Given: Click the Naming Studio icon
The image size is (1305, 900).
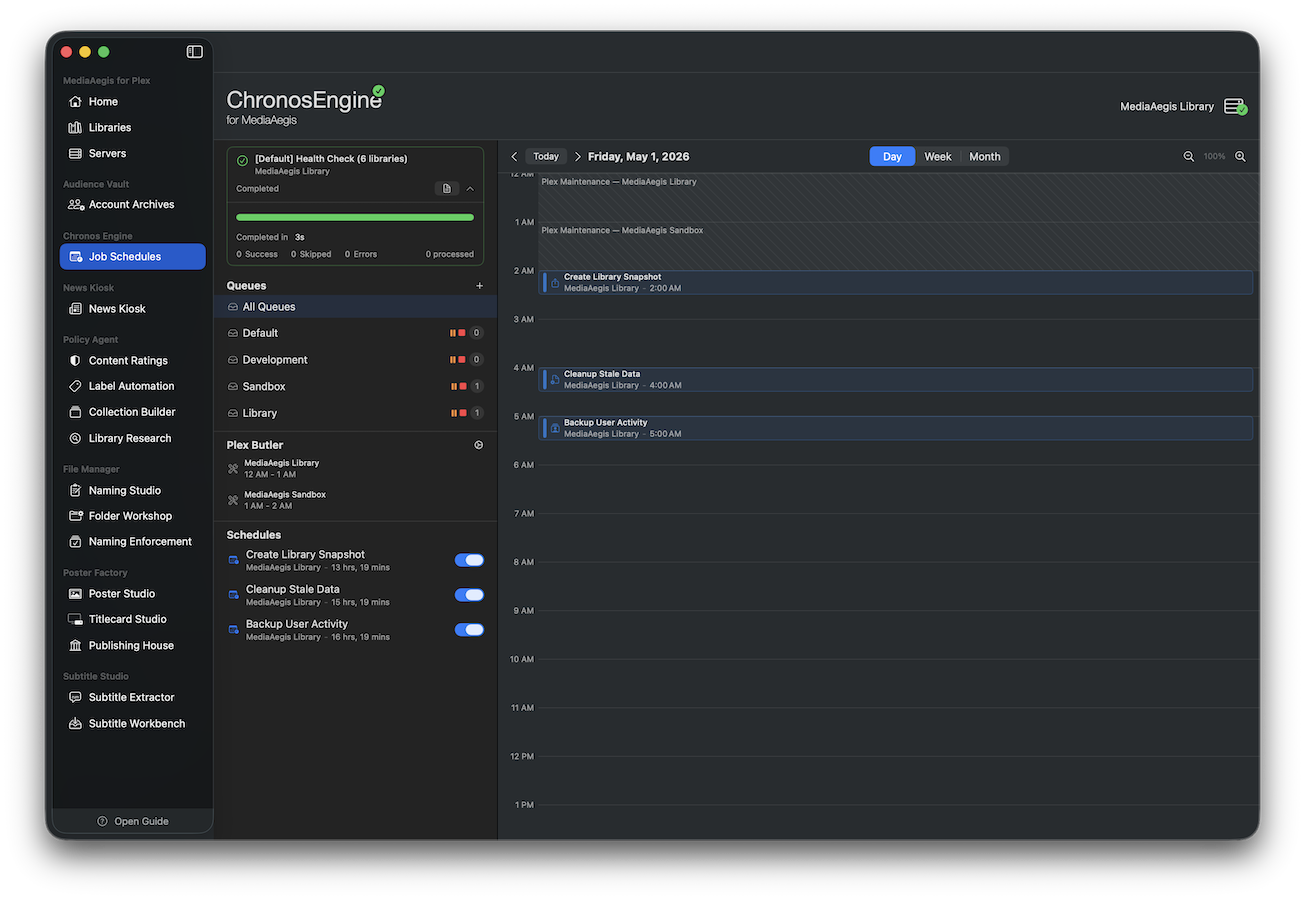Looking at the screenshot, I should click(75, 491).
